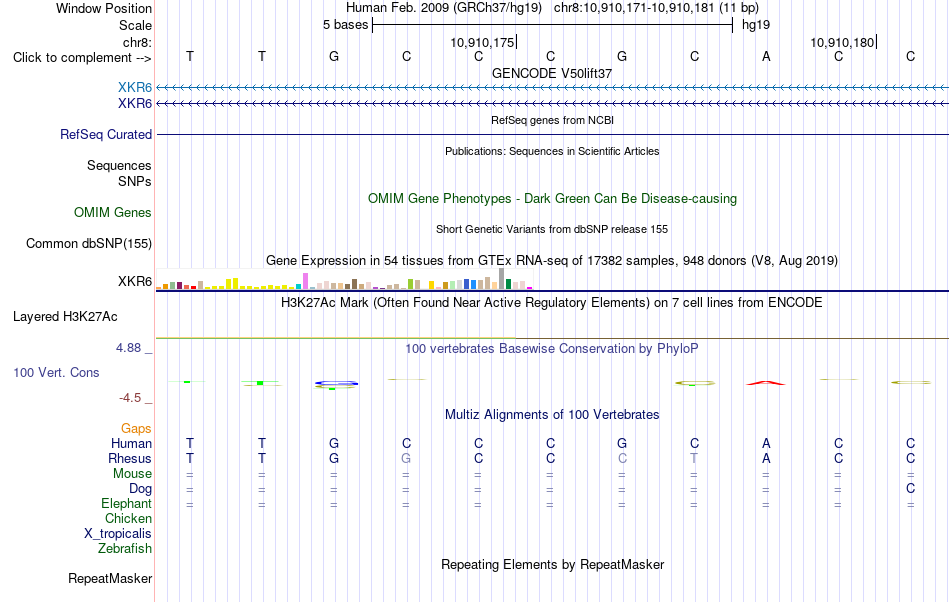This screenshot has height=602, width=950.
Task: Open the Layered H3K27Ac track label
Action: tap(65, 317)
